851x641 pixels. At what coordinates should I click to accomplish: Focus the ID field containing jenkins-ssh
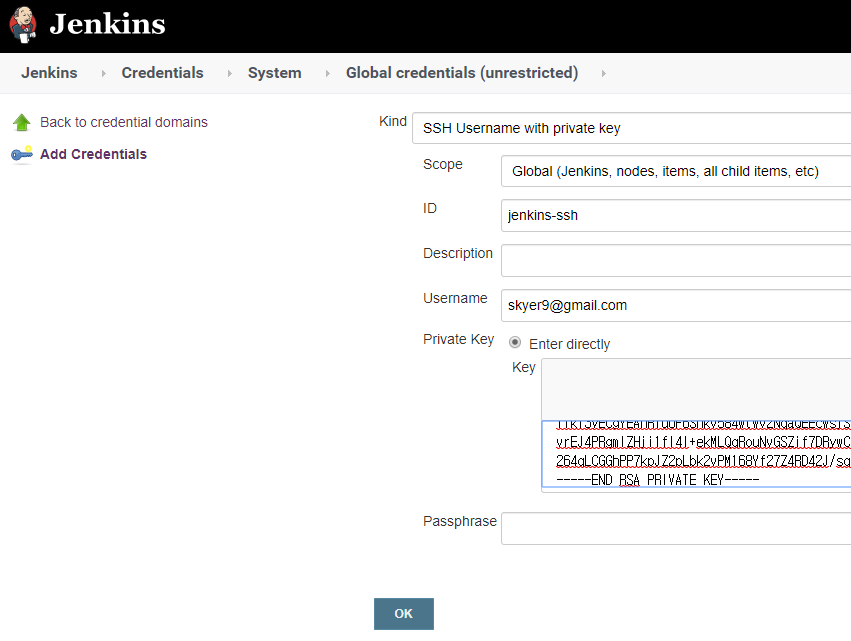point(676,215)
